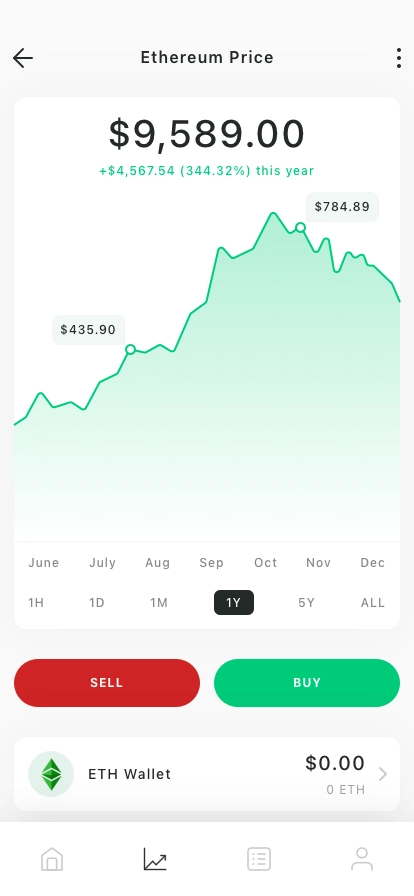
Task: Tap the $784.89 price tooltip label
Action: click(343, 207)
